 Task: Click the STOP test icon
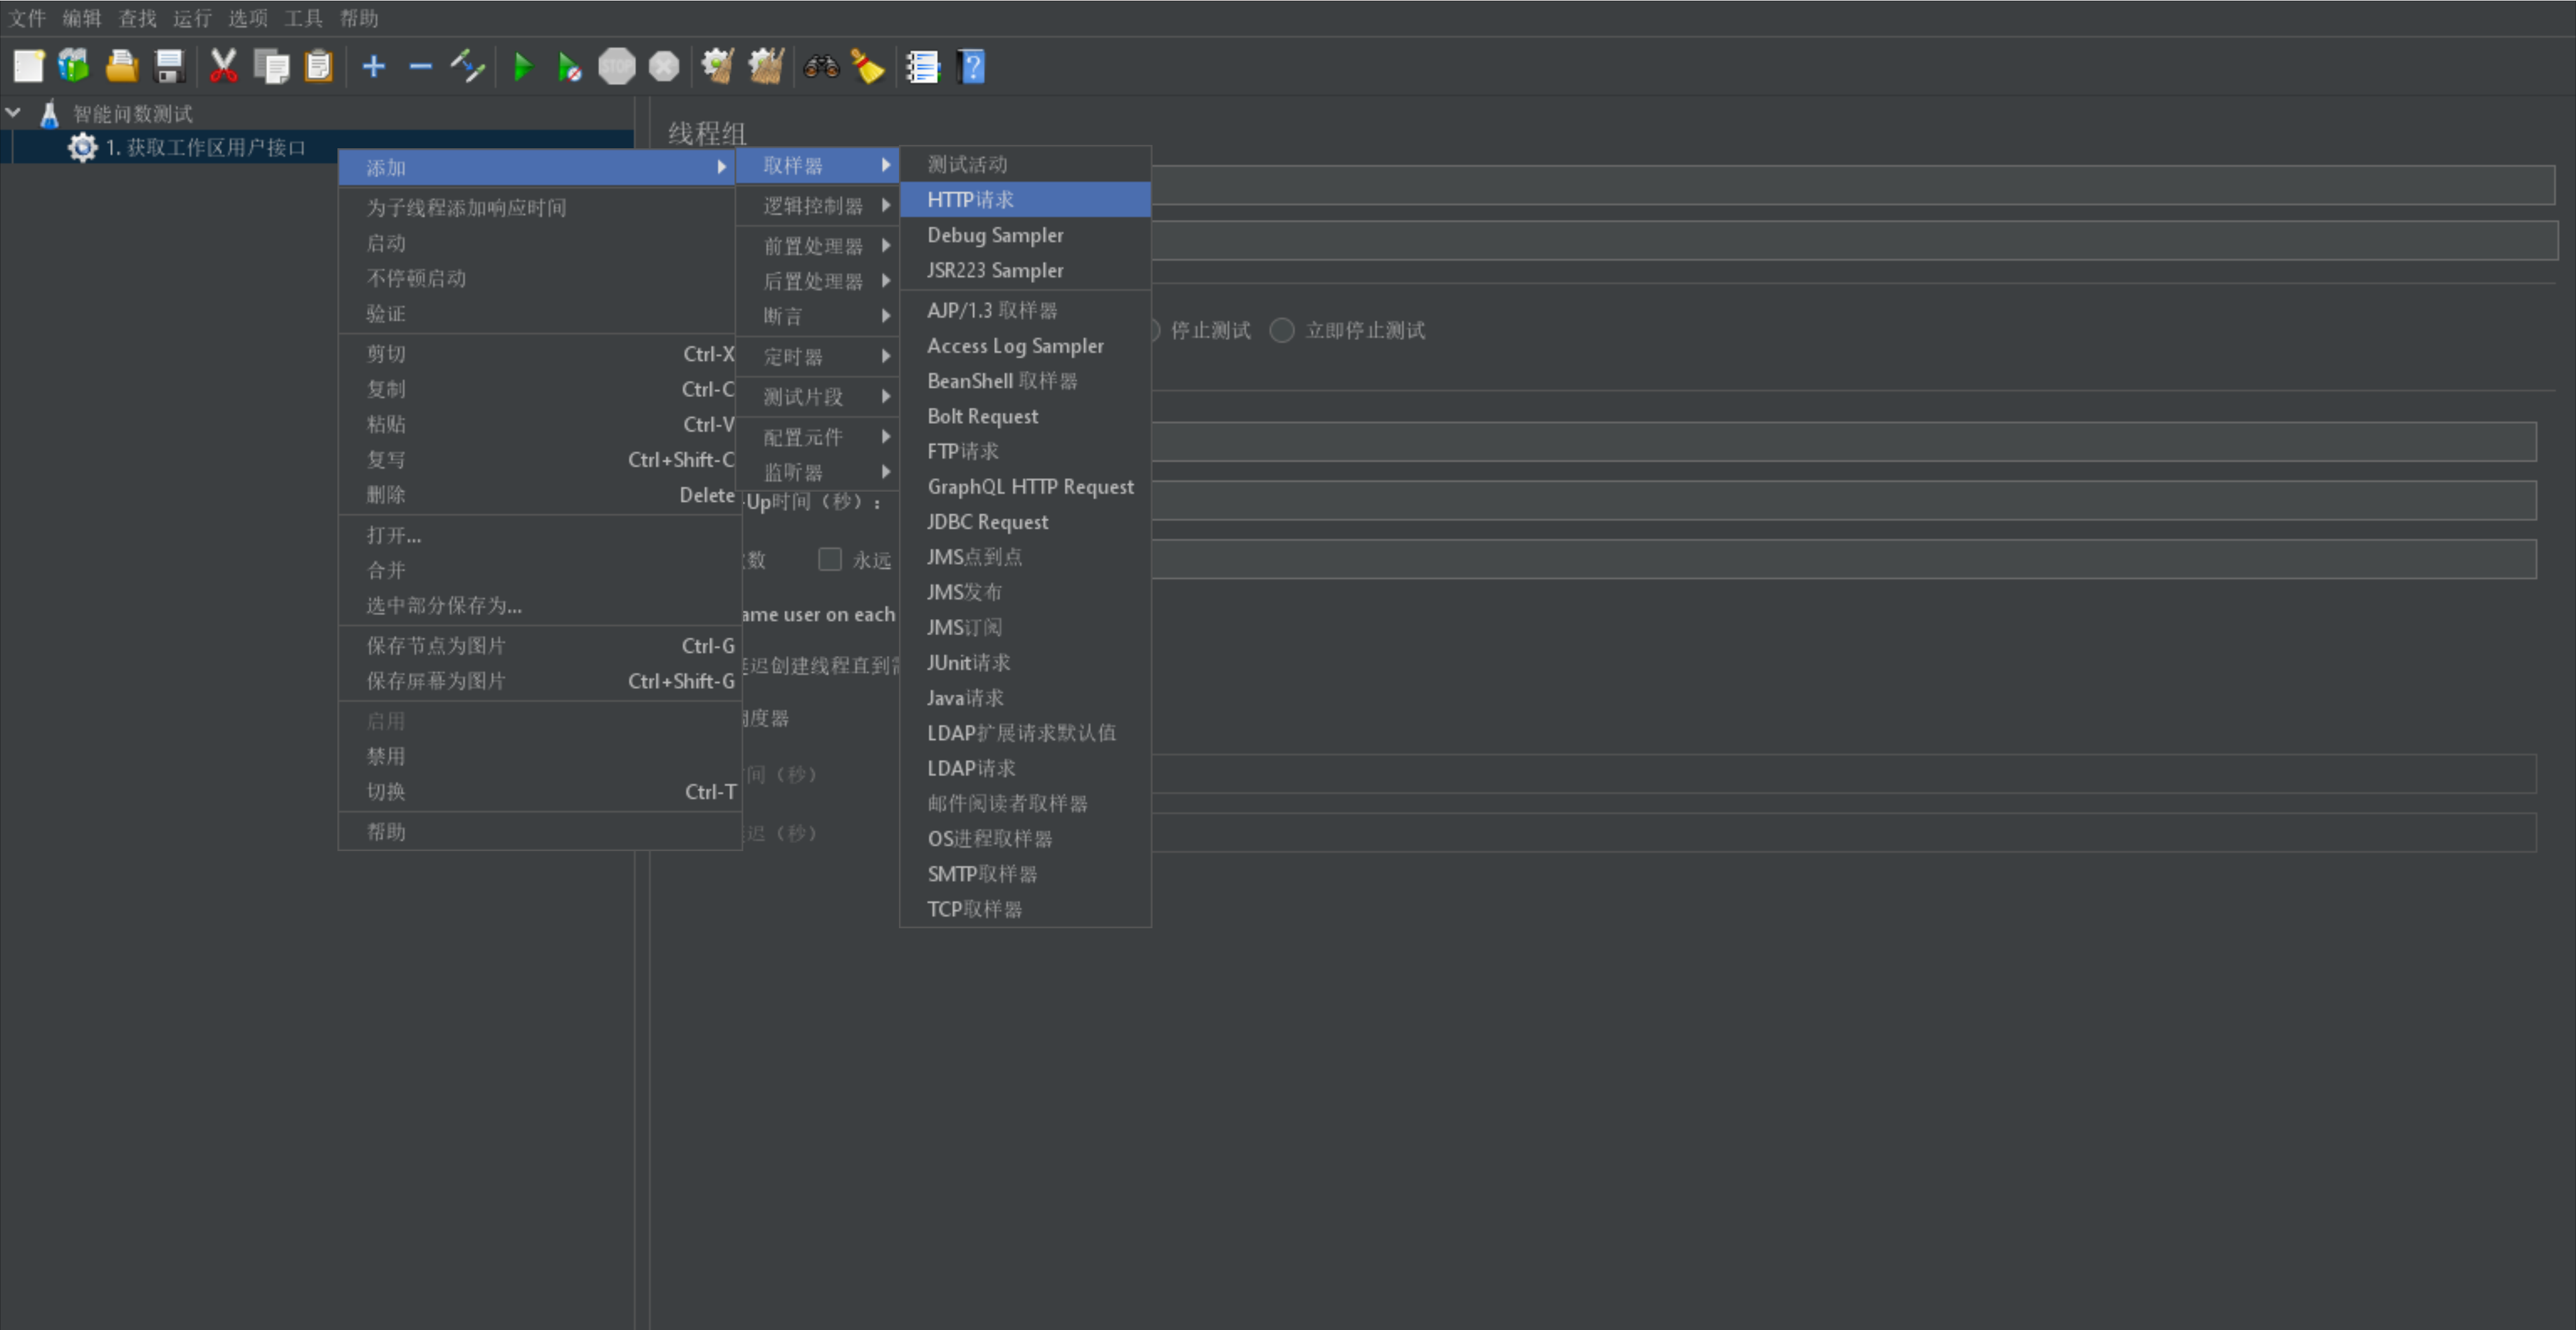click(617, 67)
